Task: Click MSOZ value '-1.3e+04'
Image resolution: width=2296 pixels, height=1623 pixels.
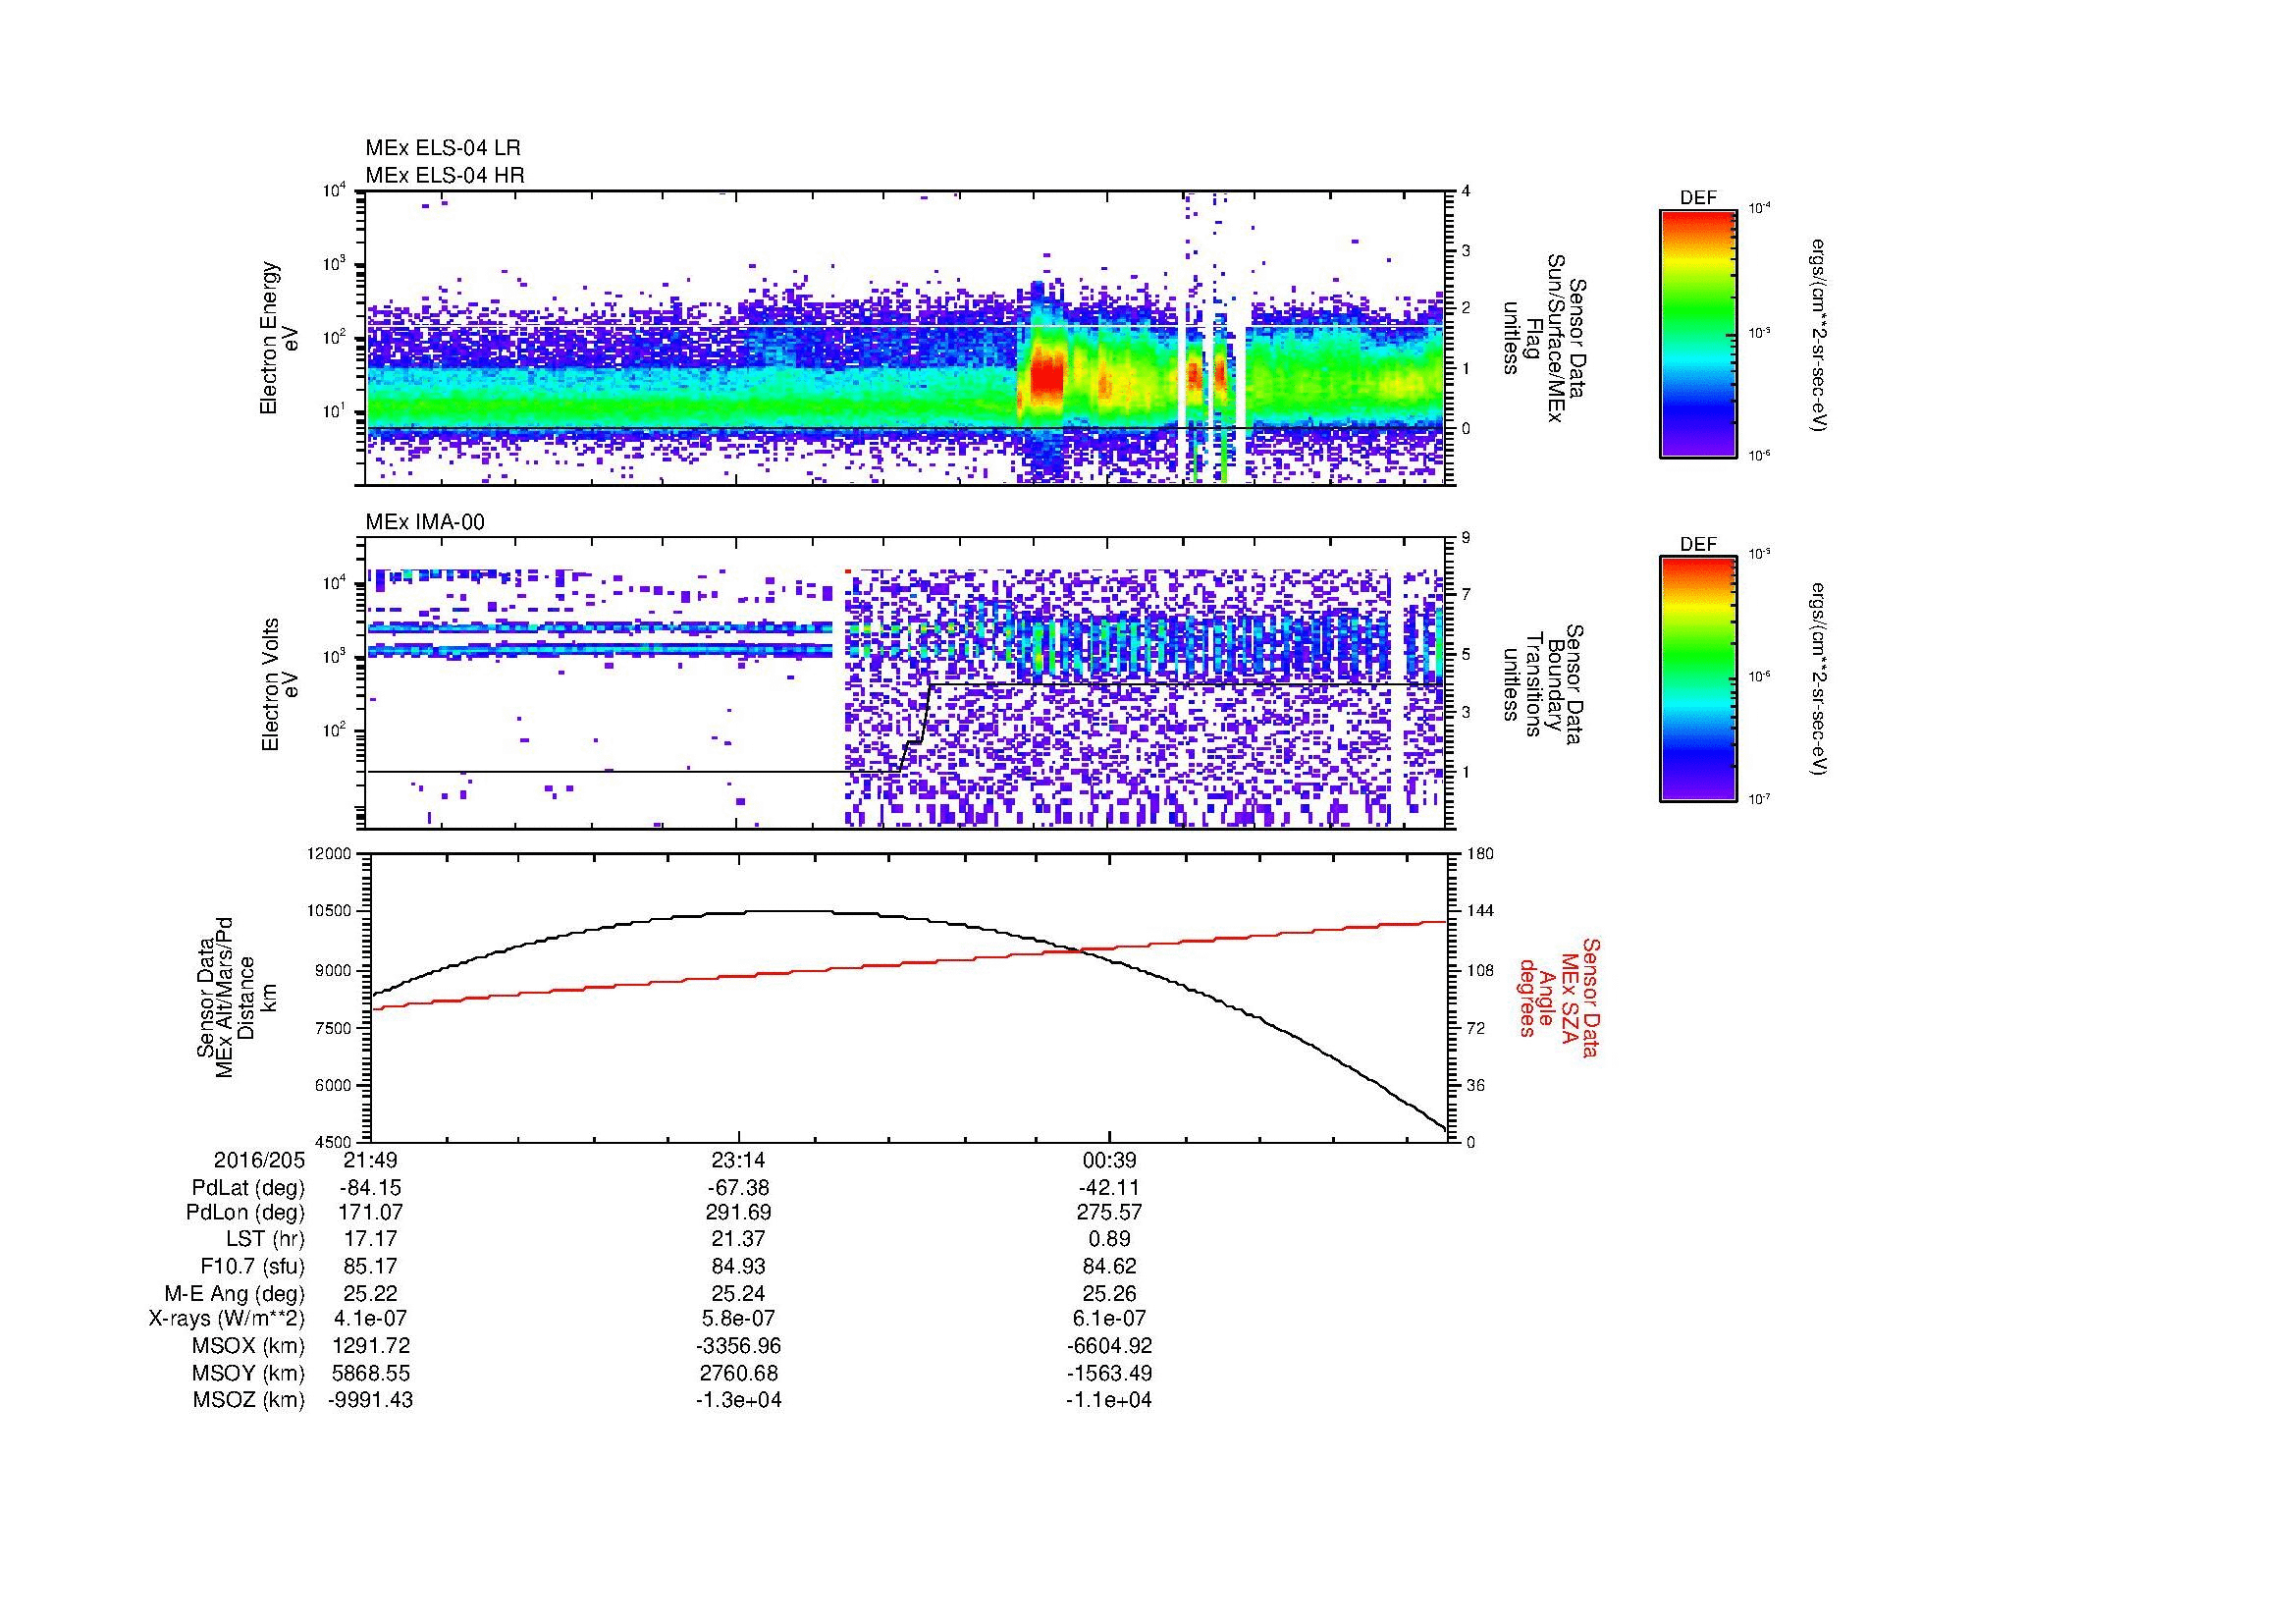Action: coord(739,1400)
